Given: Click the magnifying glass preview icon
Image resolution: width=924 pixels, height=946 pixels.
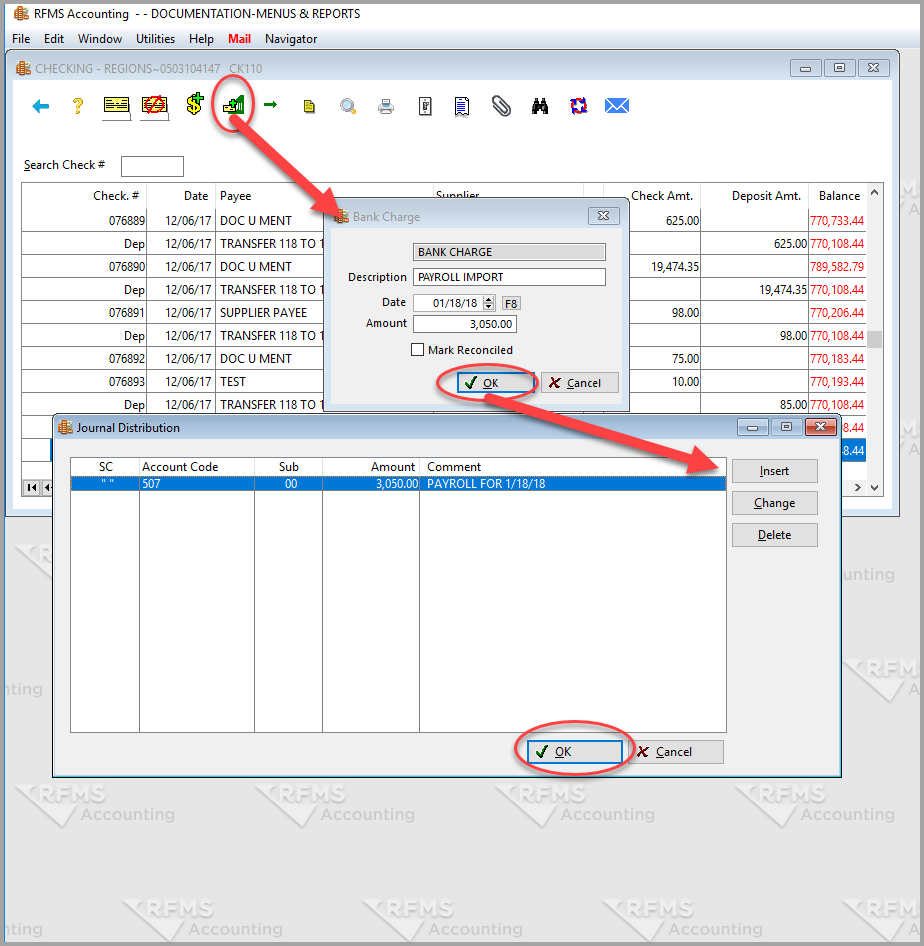Looking at the screenshot, I should pyautogui.click(x=347, y=107).
